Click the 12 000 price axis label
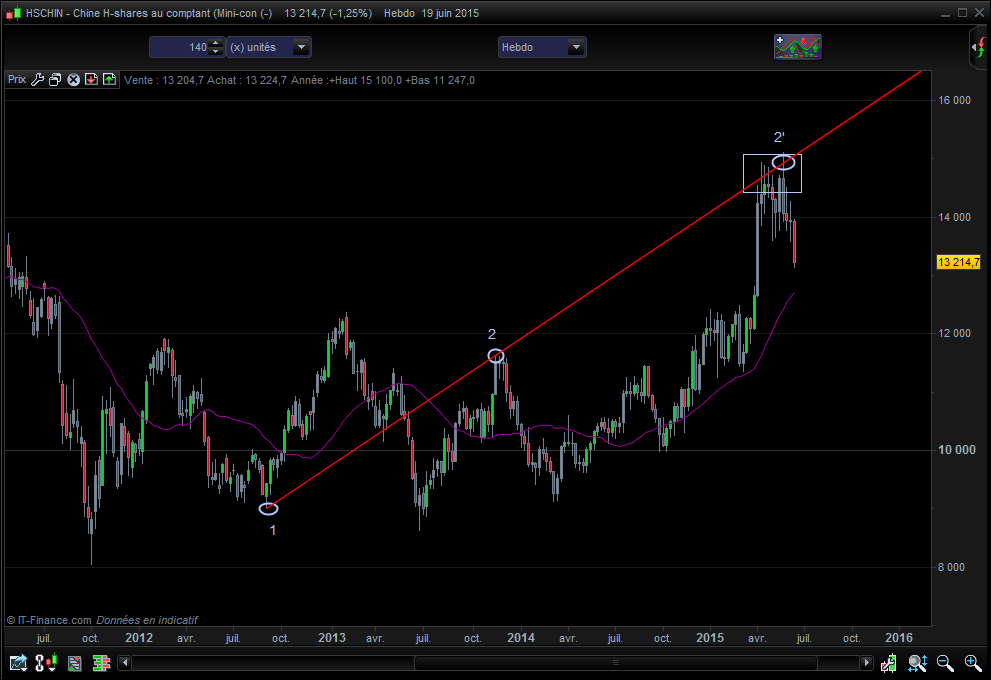Screen dimensions: 991x680 point(954,334)
